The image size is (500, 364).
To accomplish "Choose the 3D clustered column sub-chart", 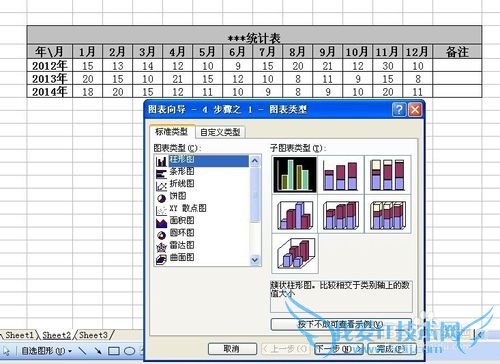I will (295, 214).
